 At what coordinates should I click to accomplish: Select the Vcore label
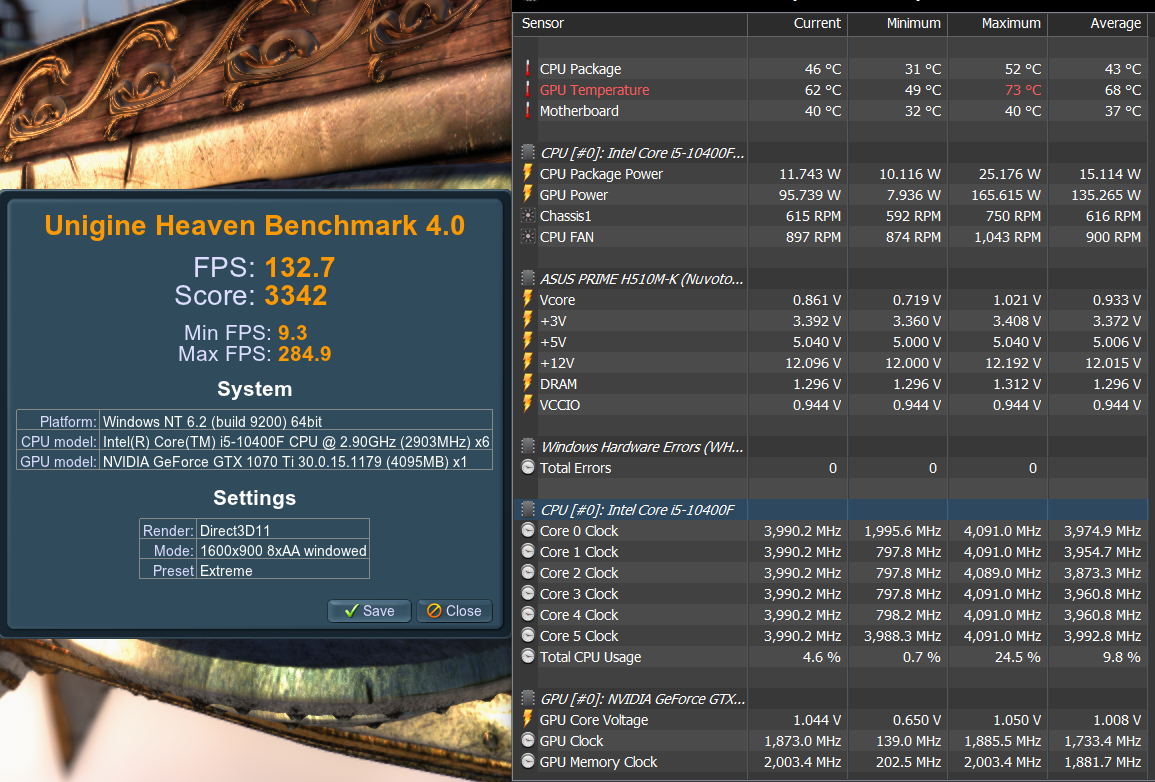point(557,300)
